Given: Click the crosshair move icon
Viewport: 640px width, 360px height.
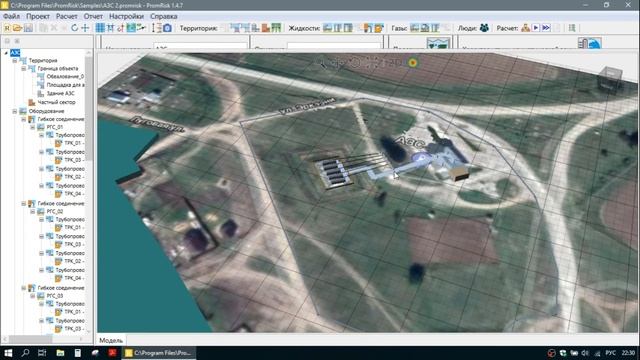Looking at the screenshot, I should 85,28.
